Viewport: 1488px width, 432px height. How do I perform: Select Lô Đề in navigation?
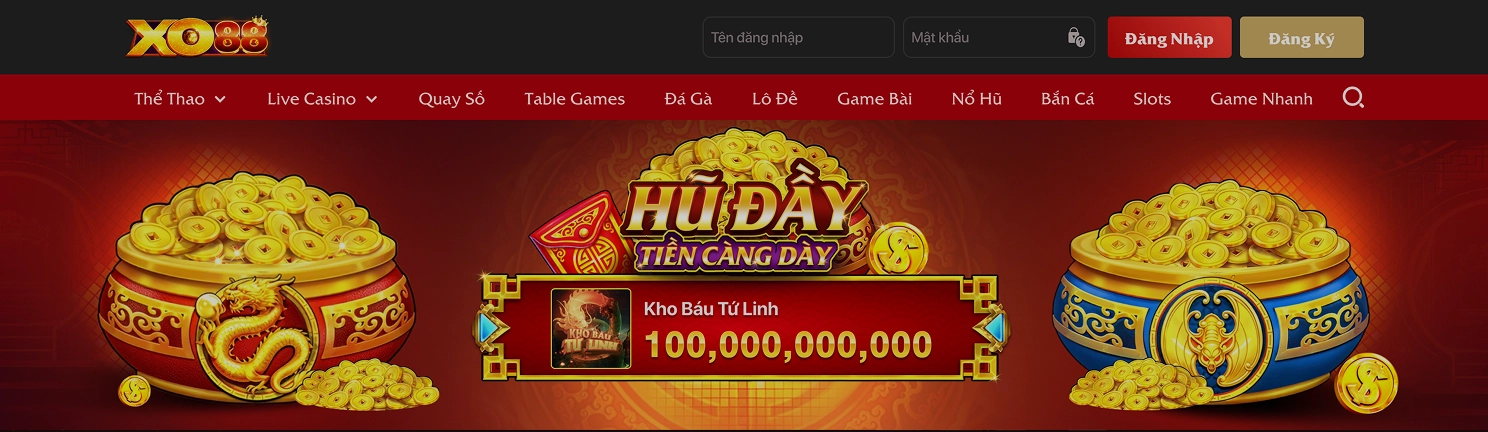(x=775, y=98)
